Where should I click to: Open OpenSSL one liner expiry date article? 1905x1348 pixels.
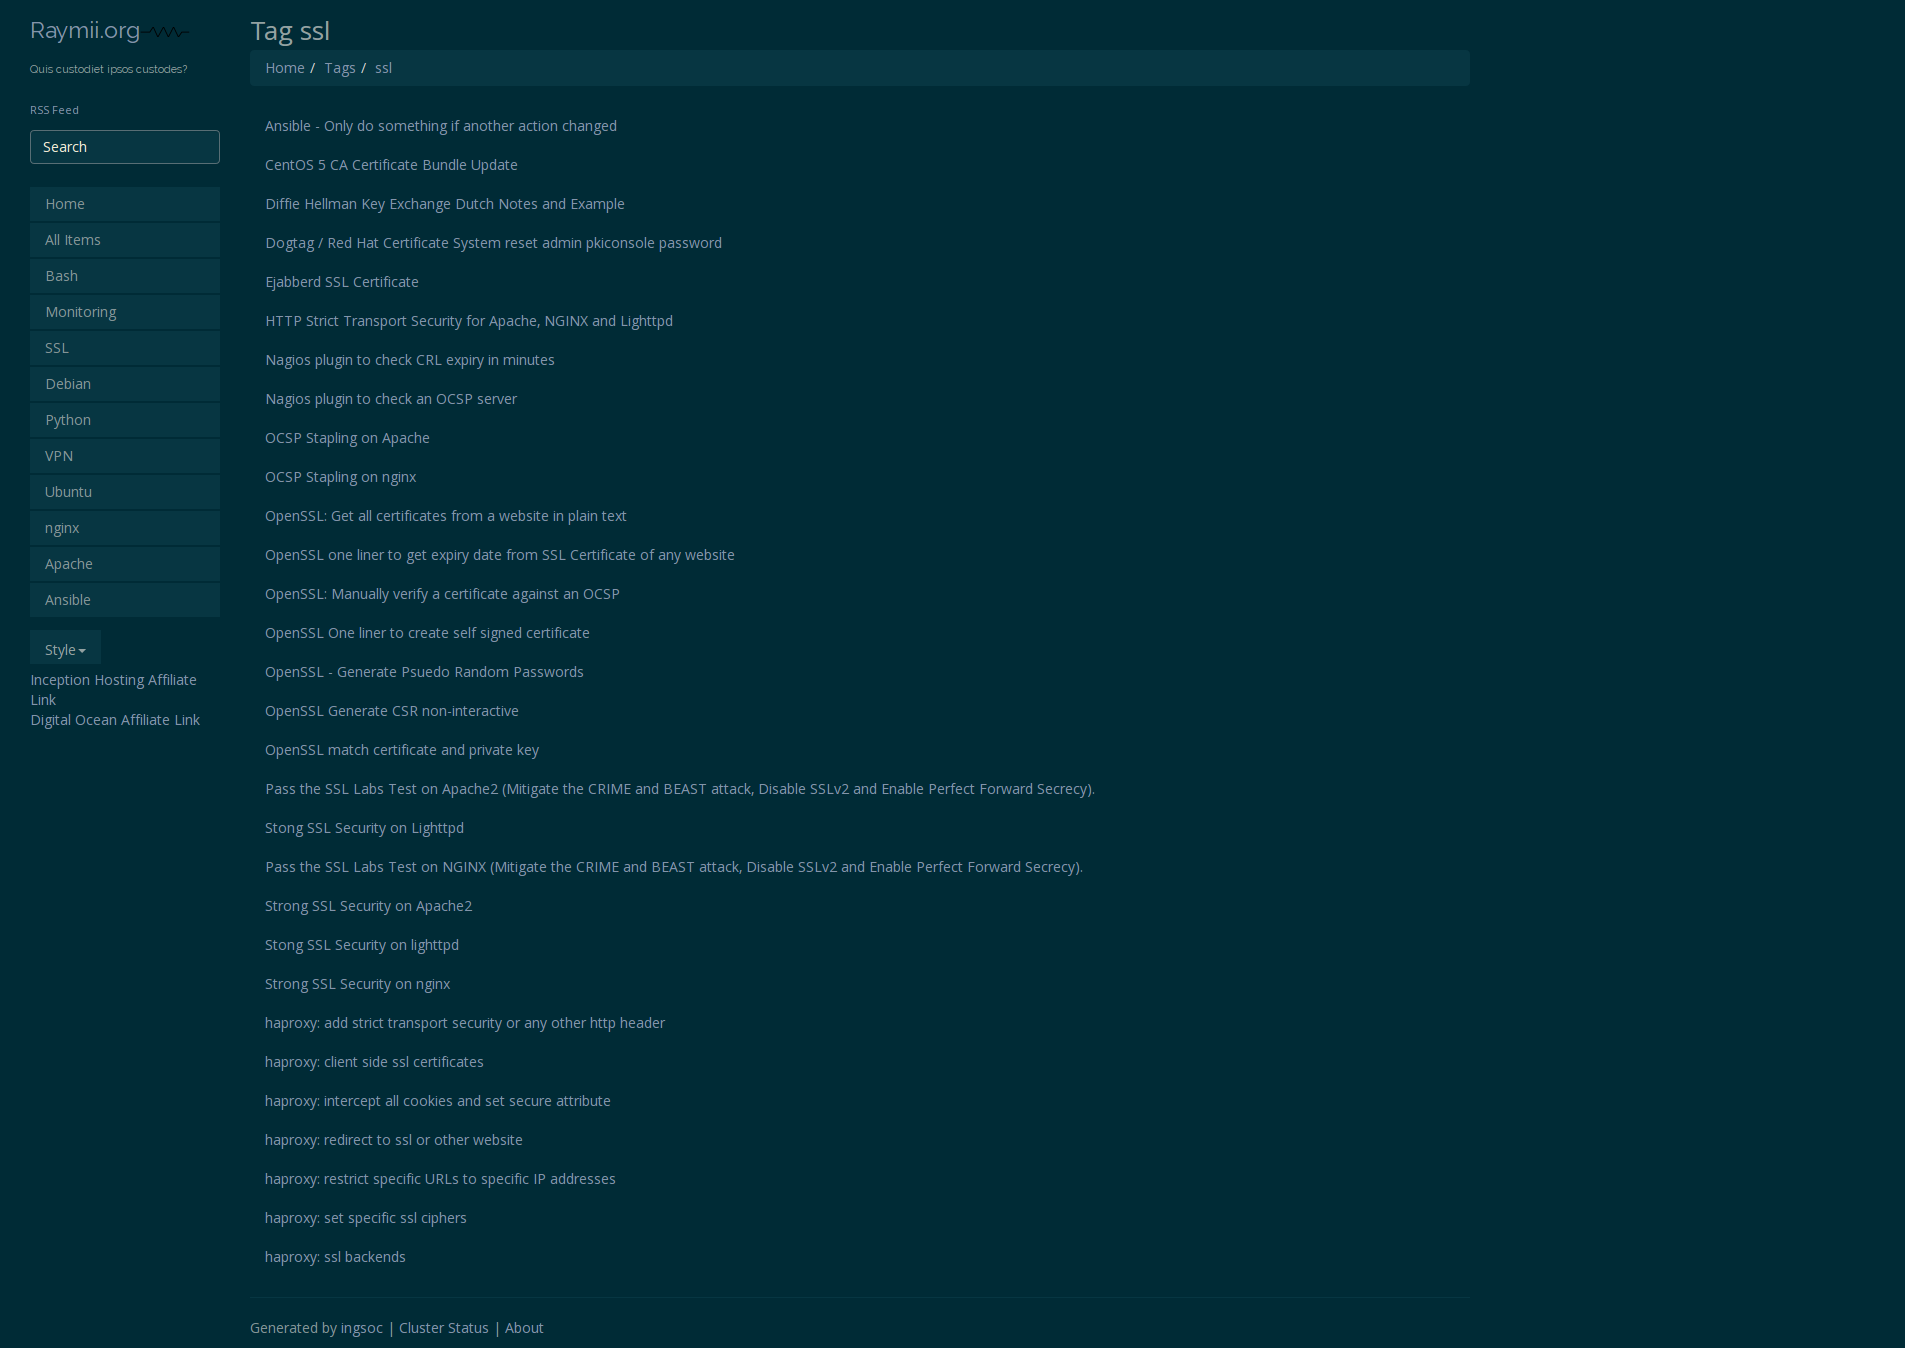[x=500, y=555]
